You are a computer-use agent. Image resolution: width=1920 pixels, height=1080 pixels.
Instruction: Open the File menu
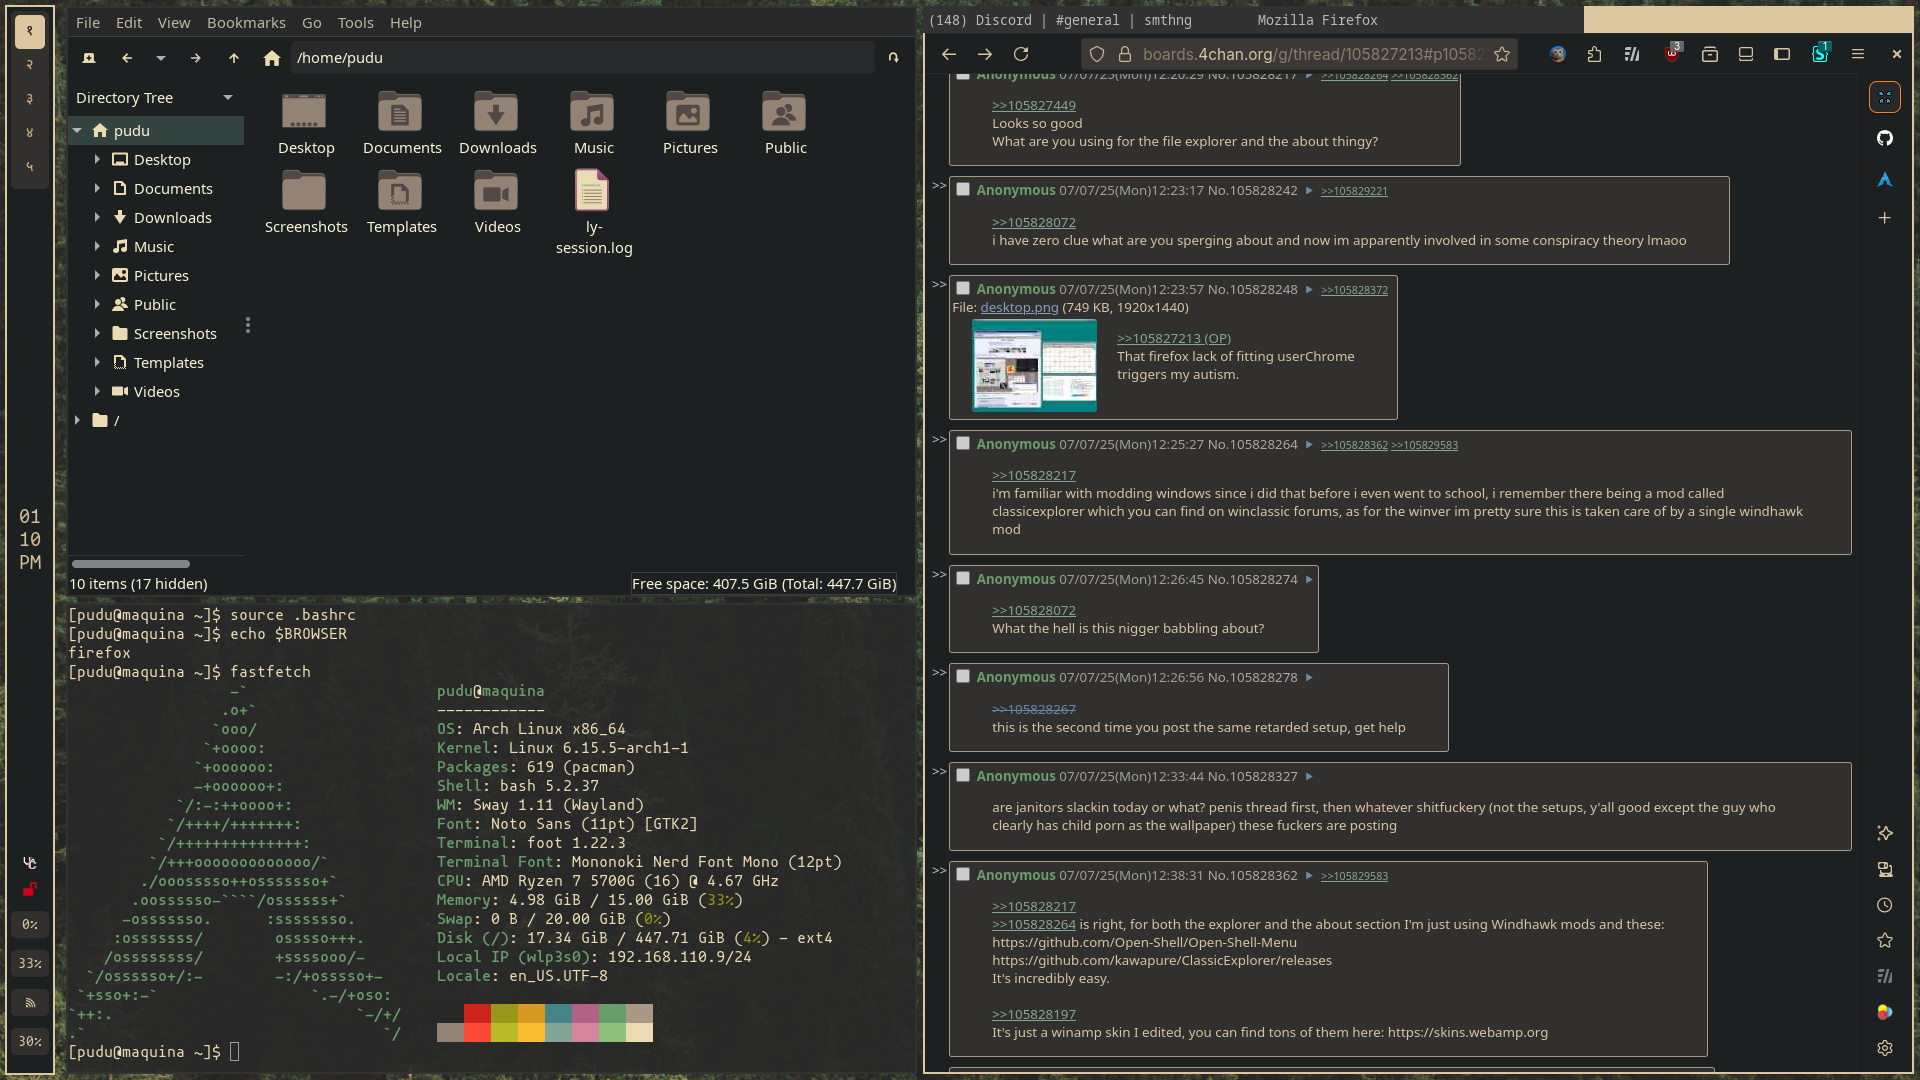88,22
